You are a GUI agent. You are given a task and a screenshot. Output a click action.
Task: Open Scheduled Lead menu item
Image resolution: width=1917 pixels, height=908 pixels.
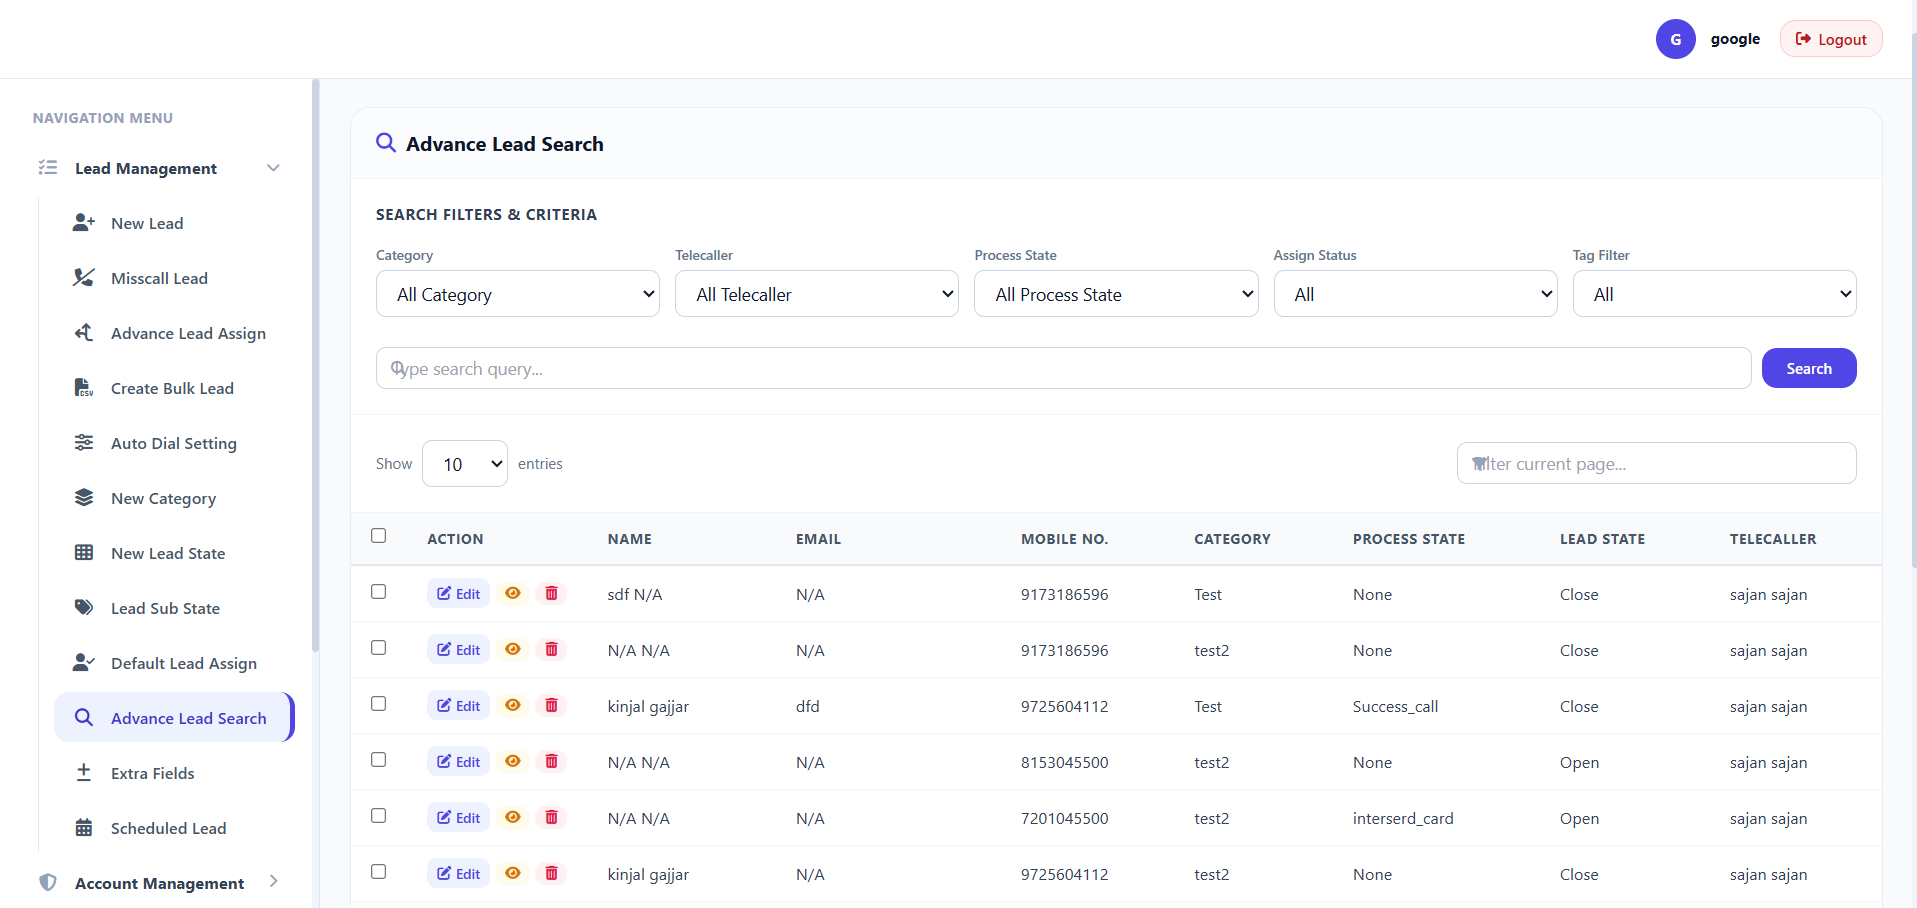pyautogui.click(x=174, y=828)
